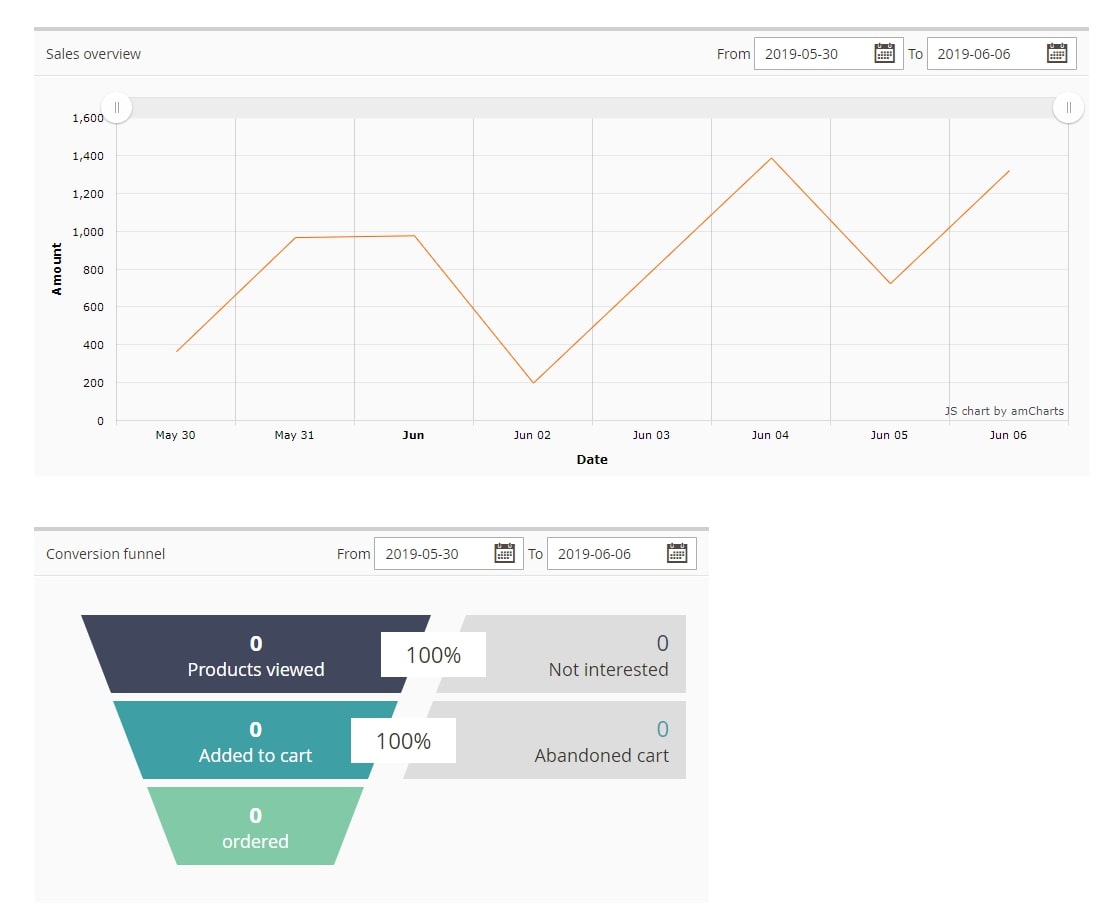The width and height of the screenshot is (1114, 924).
Task: Open the calendar picker for Conversion funnel From date
Action: tap(504, 553)
